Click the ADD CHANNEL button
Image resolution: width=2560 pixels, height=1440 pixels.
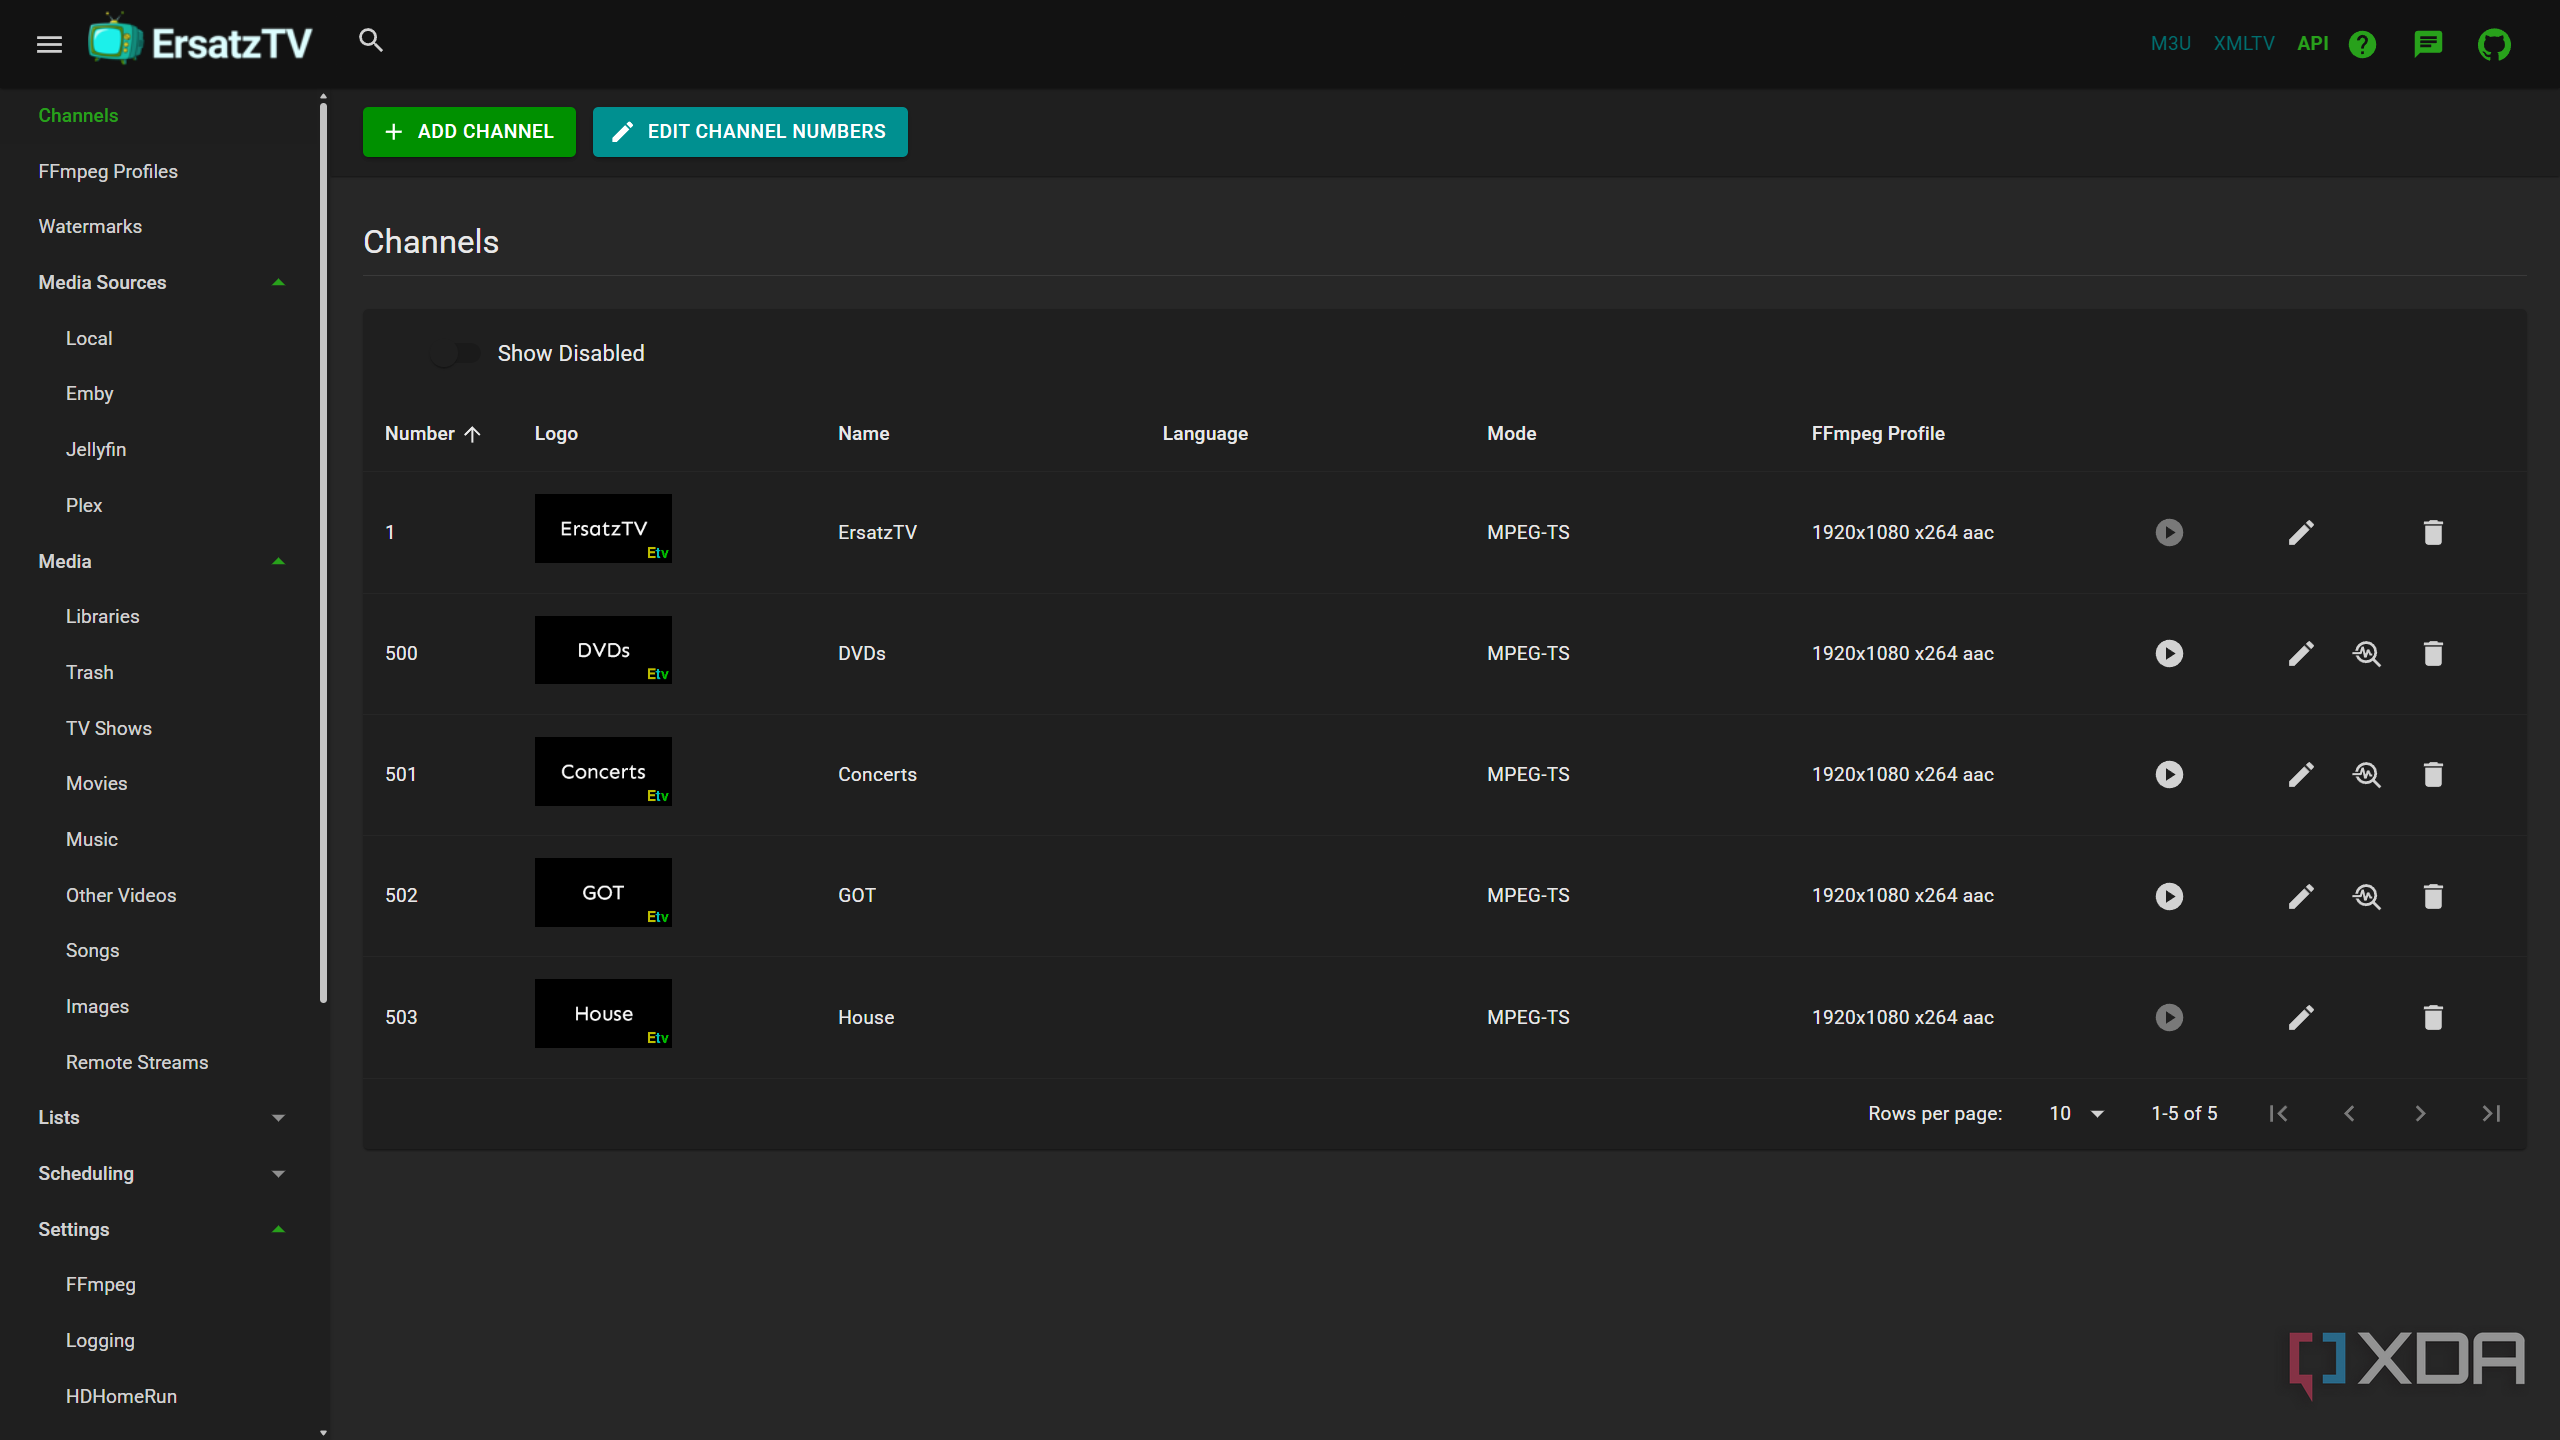click(x=469, y=132)
